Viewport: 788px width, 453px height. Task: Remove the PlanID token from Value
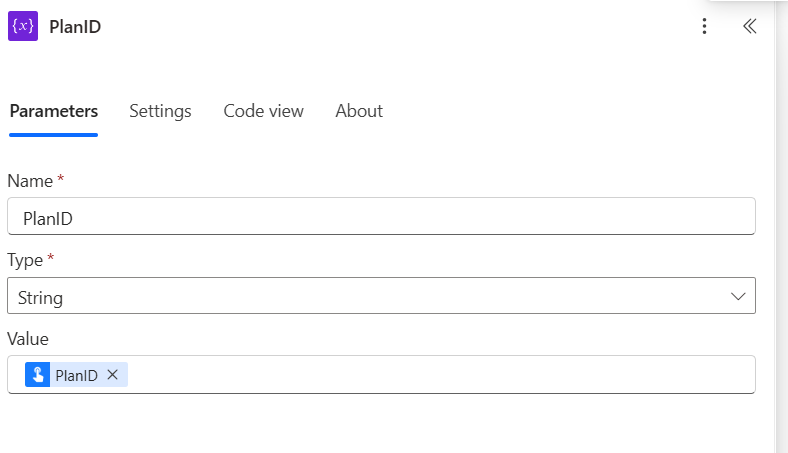click(x=113, y=375)
